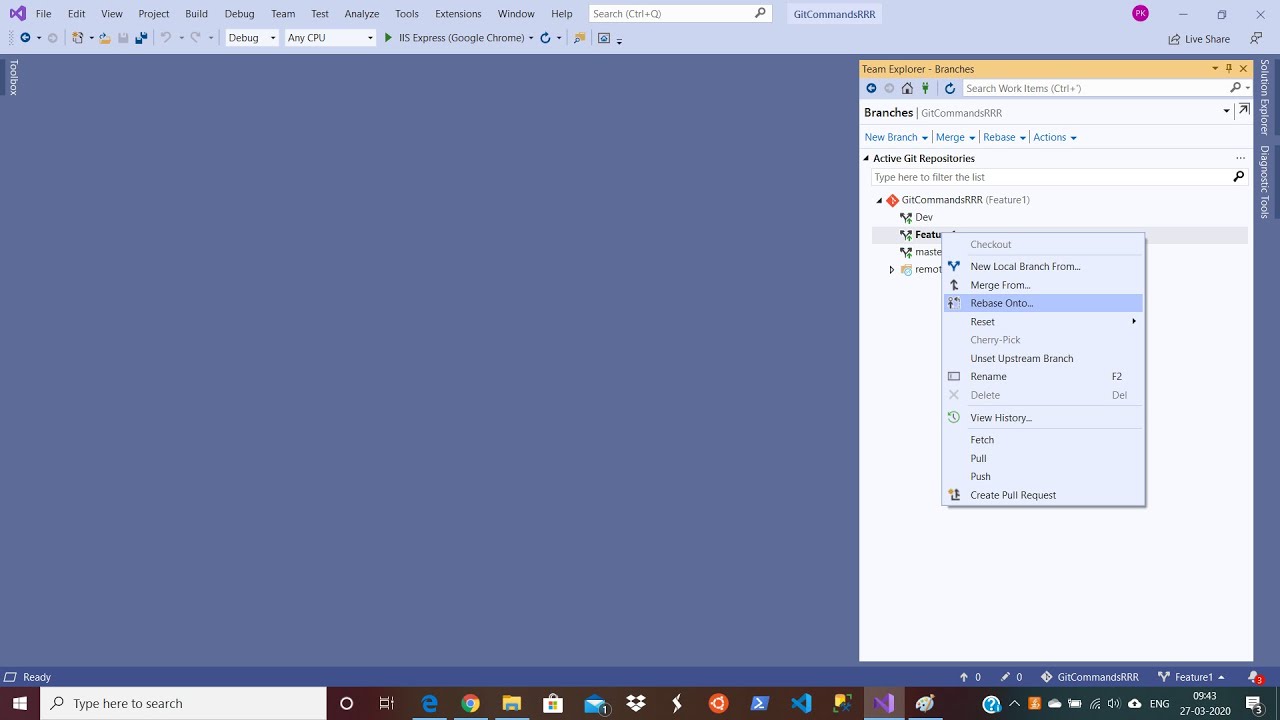Click the Find in Files toolbar icon
This screenshot has width=1280, height=720.
tap(579, 38)
